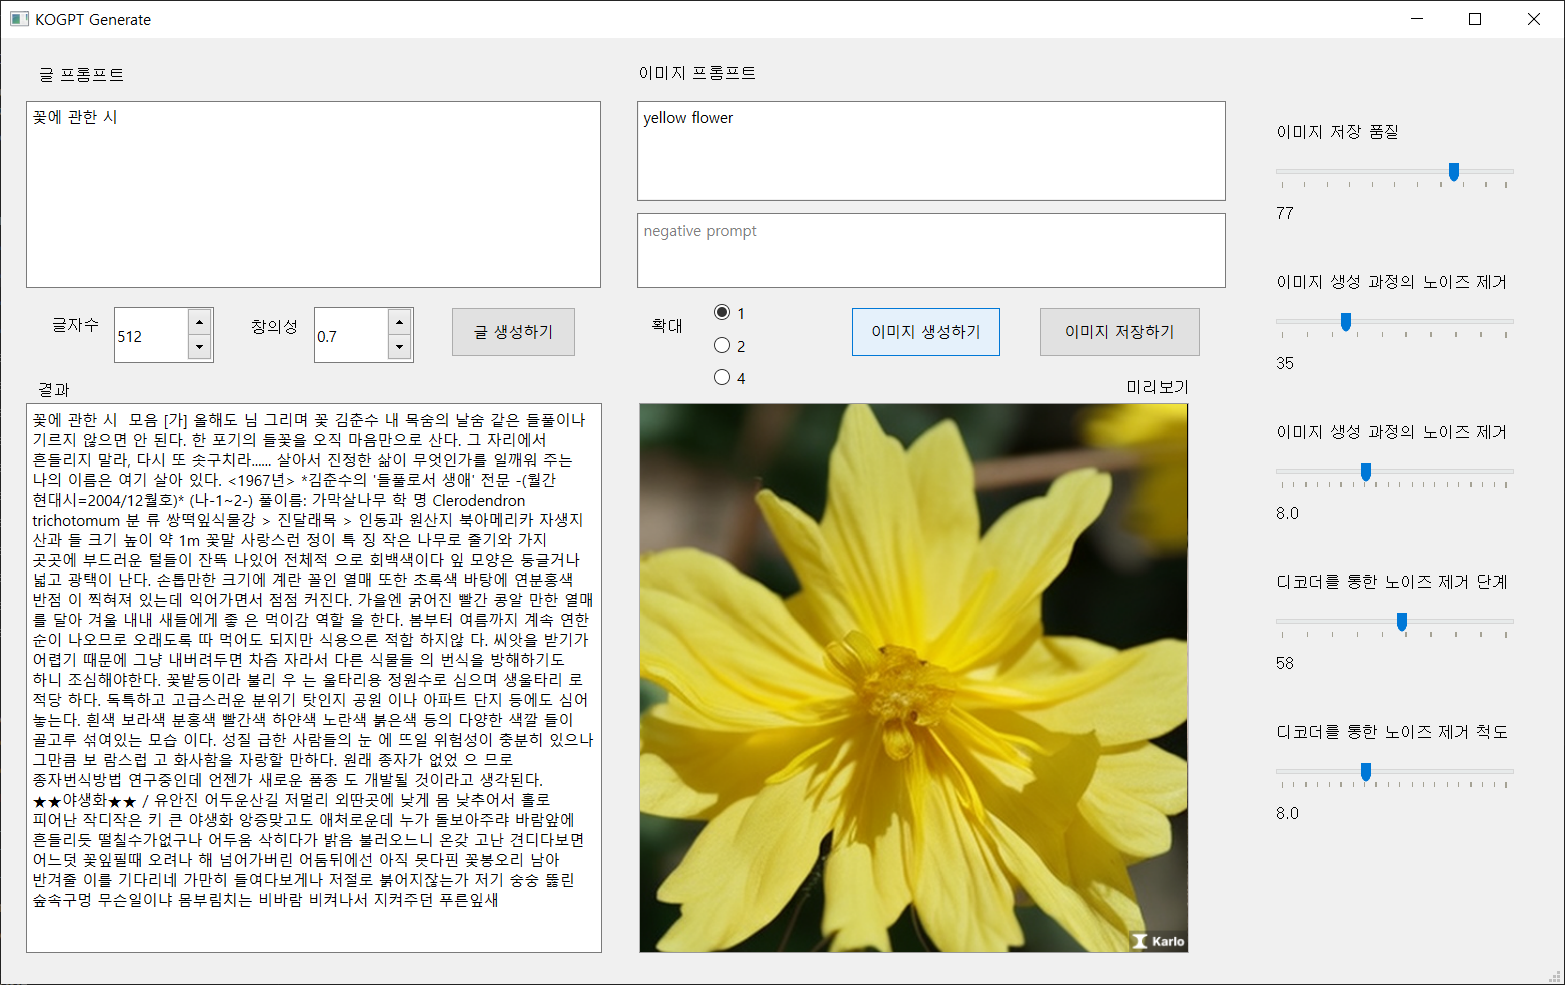
Task: Click into the 글 프롬프트 text box
Action: (x=313, y=195)
